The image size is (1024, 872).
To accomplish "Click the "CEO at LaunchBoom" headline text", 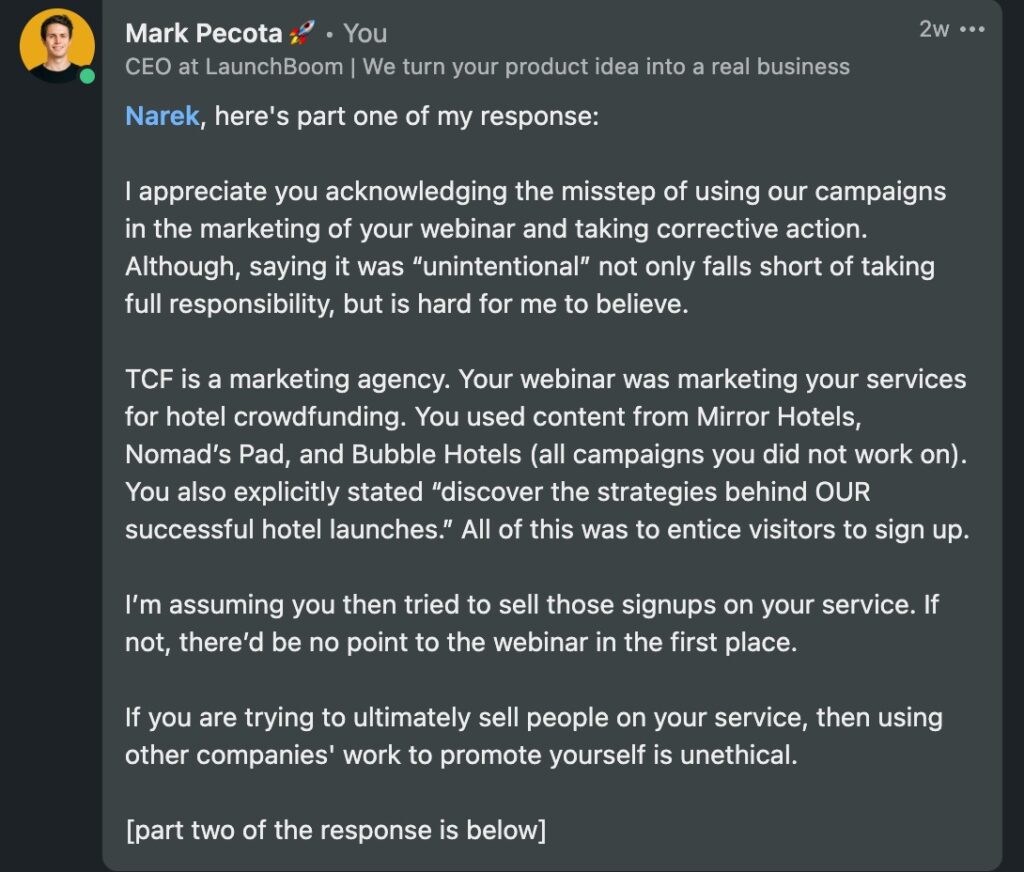I will click(234, 67).
